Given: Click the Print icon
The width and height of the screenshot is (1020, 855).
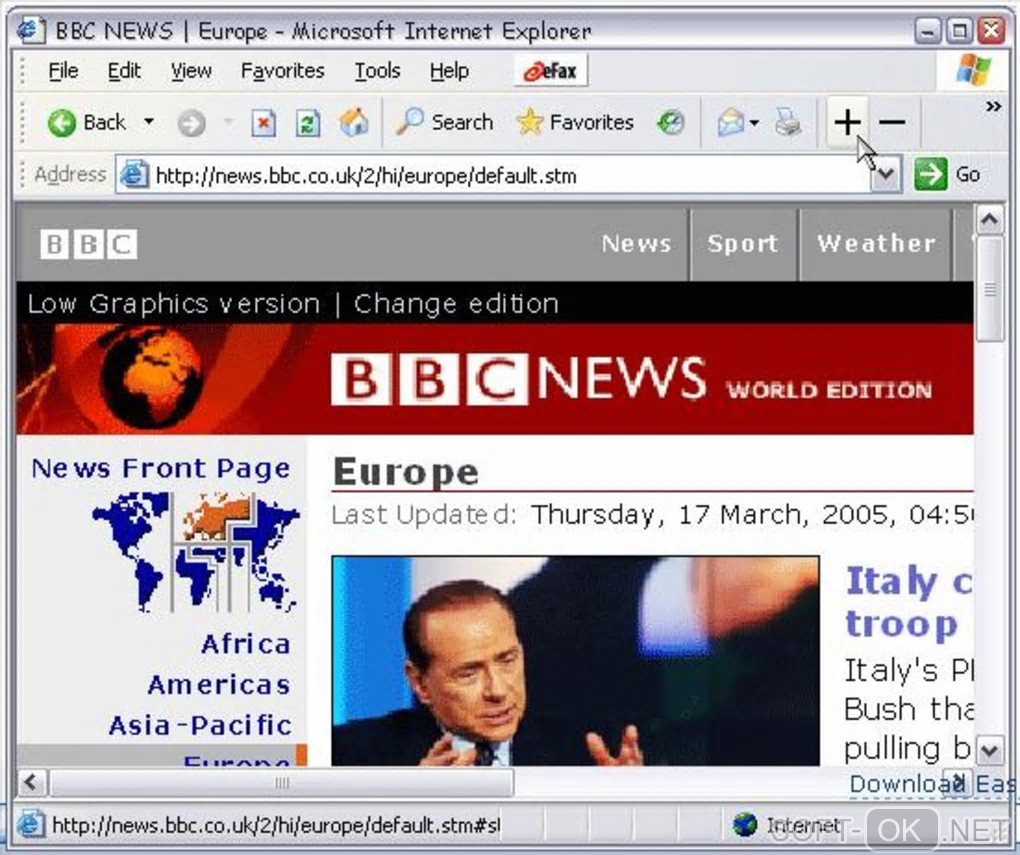Looking at the screenshot, I should point(788,122).
